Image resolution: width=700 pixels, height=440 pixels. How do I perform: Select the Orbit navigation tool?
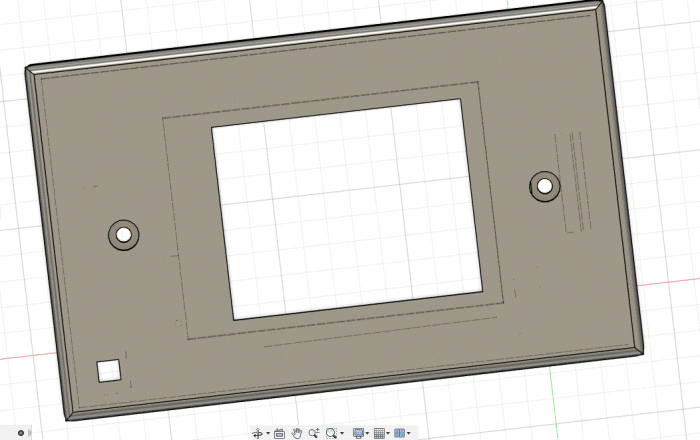coord(258,433)
